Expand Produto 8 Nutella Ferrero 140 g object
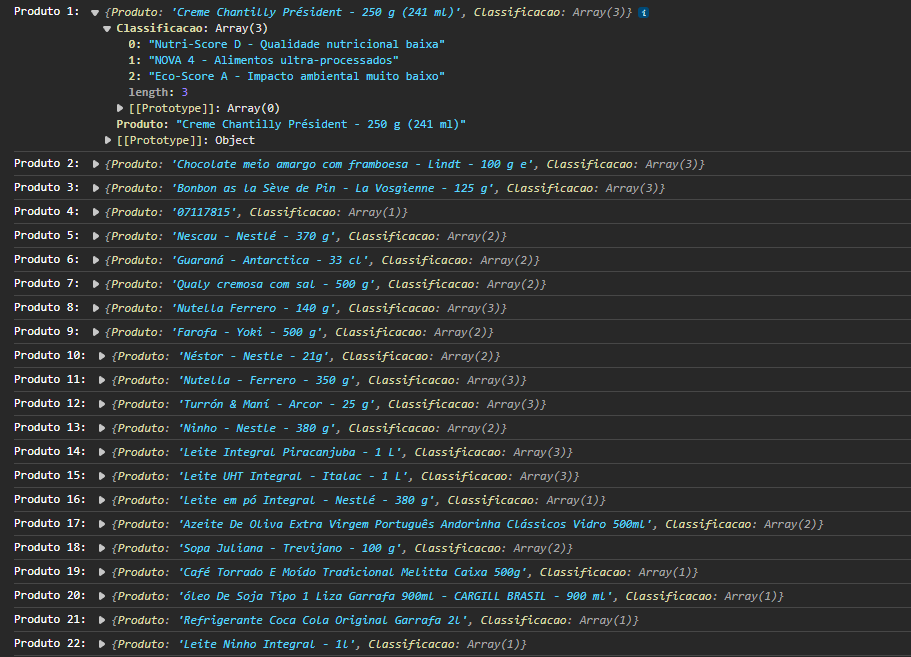The width and height of the screenshot is (911, 657). 96,308
